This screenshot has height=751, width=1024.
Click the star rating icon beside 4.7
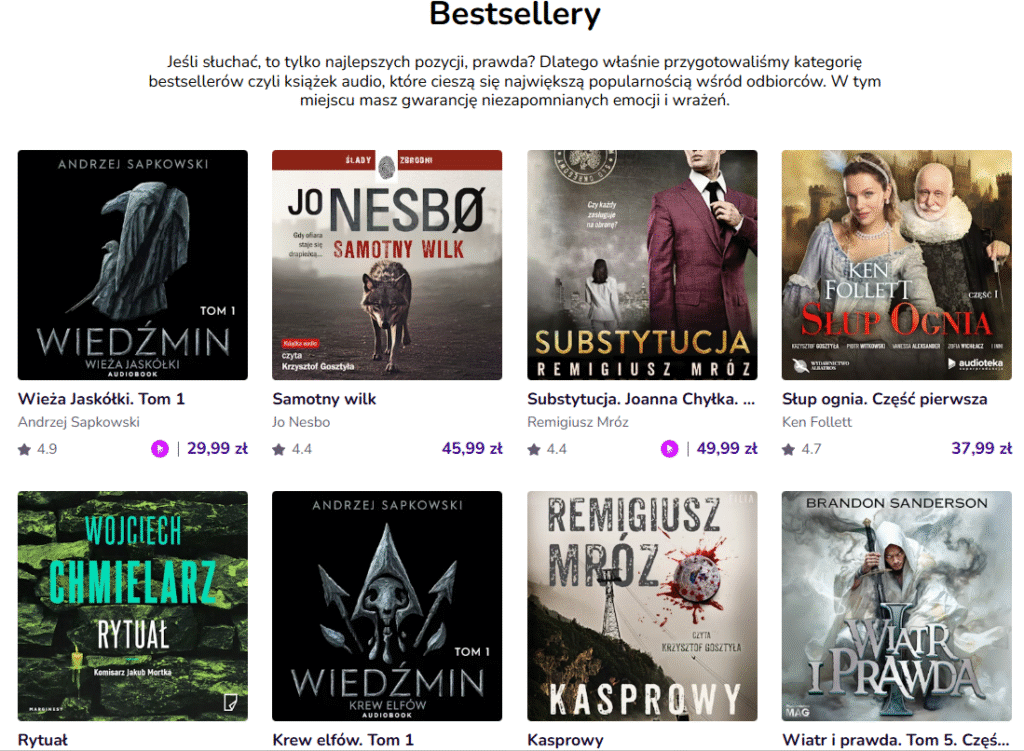tap(788, 449)
